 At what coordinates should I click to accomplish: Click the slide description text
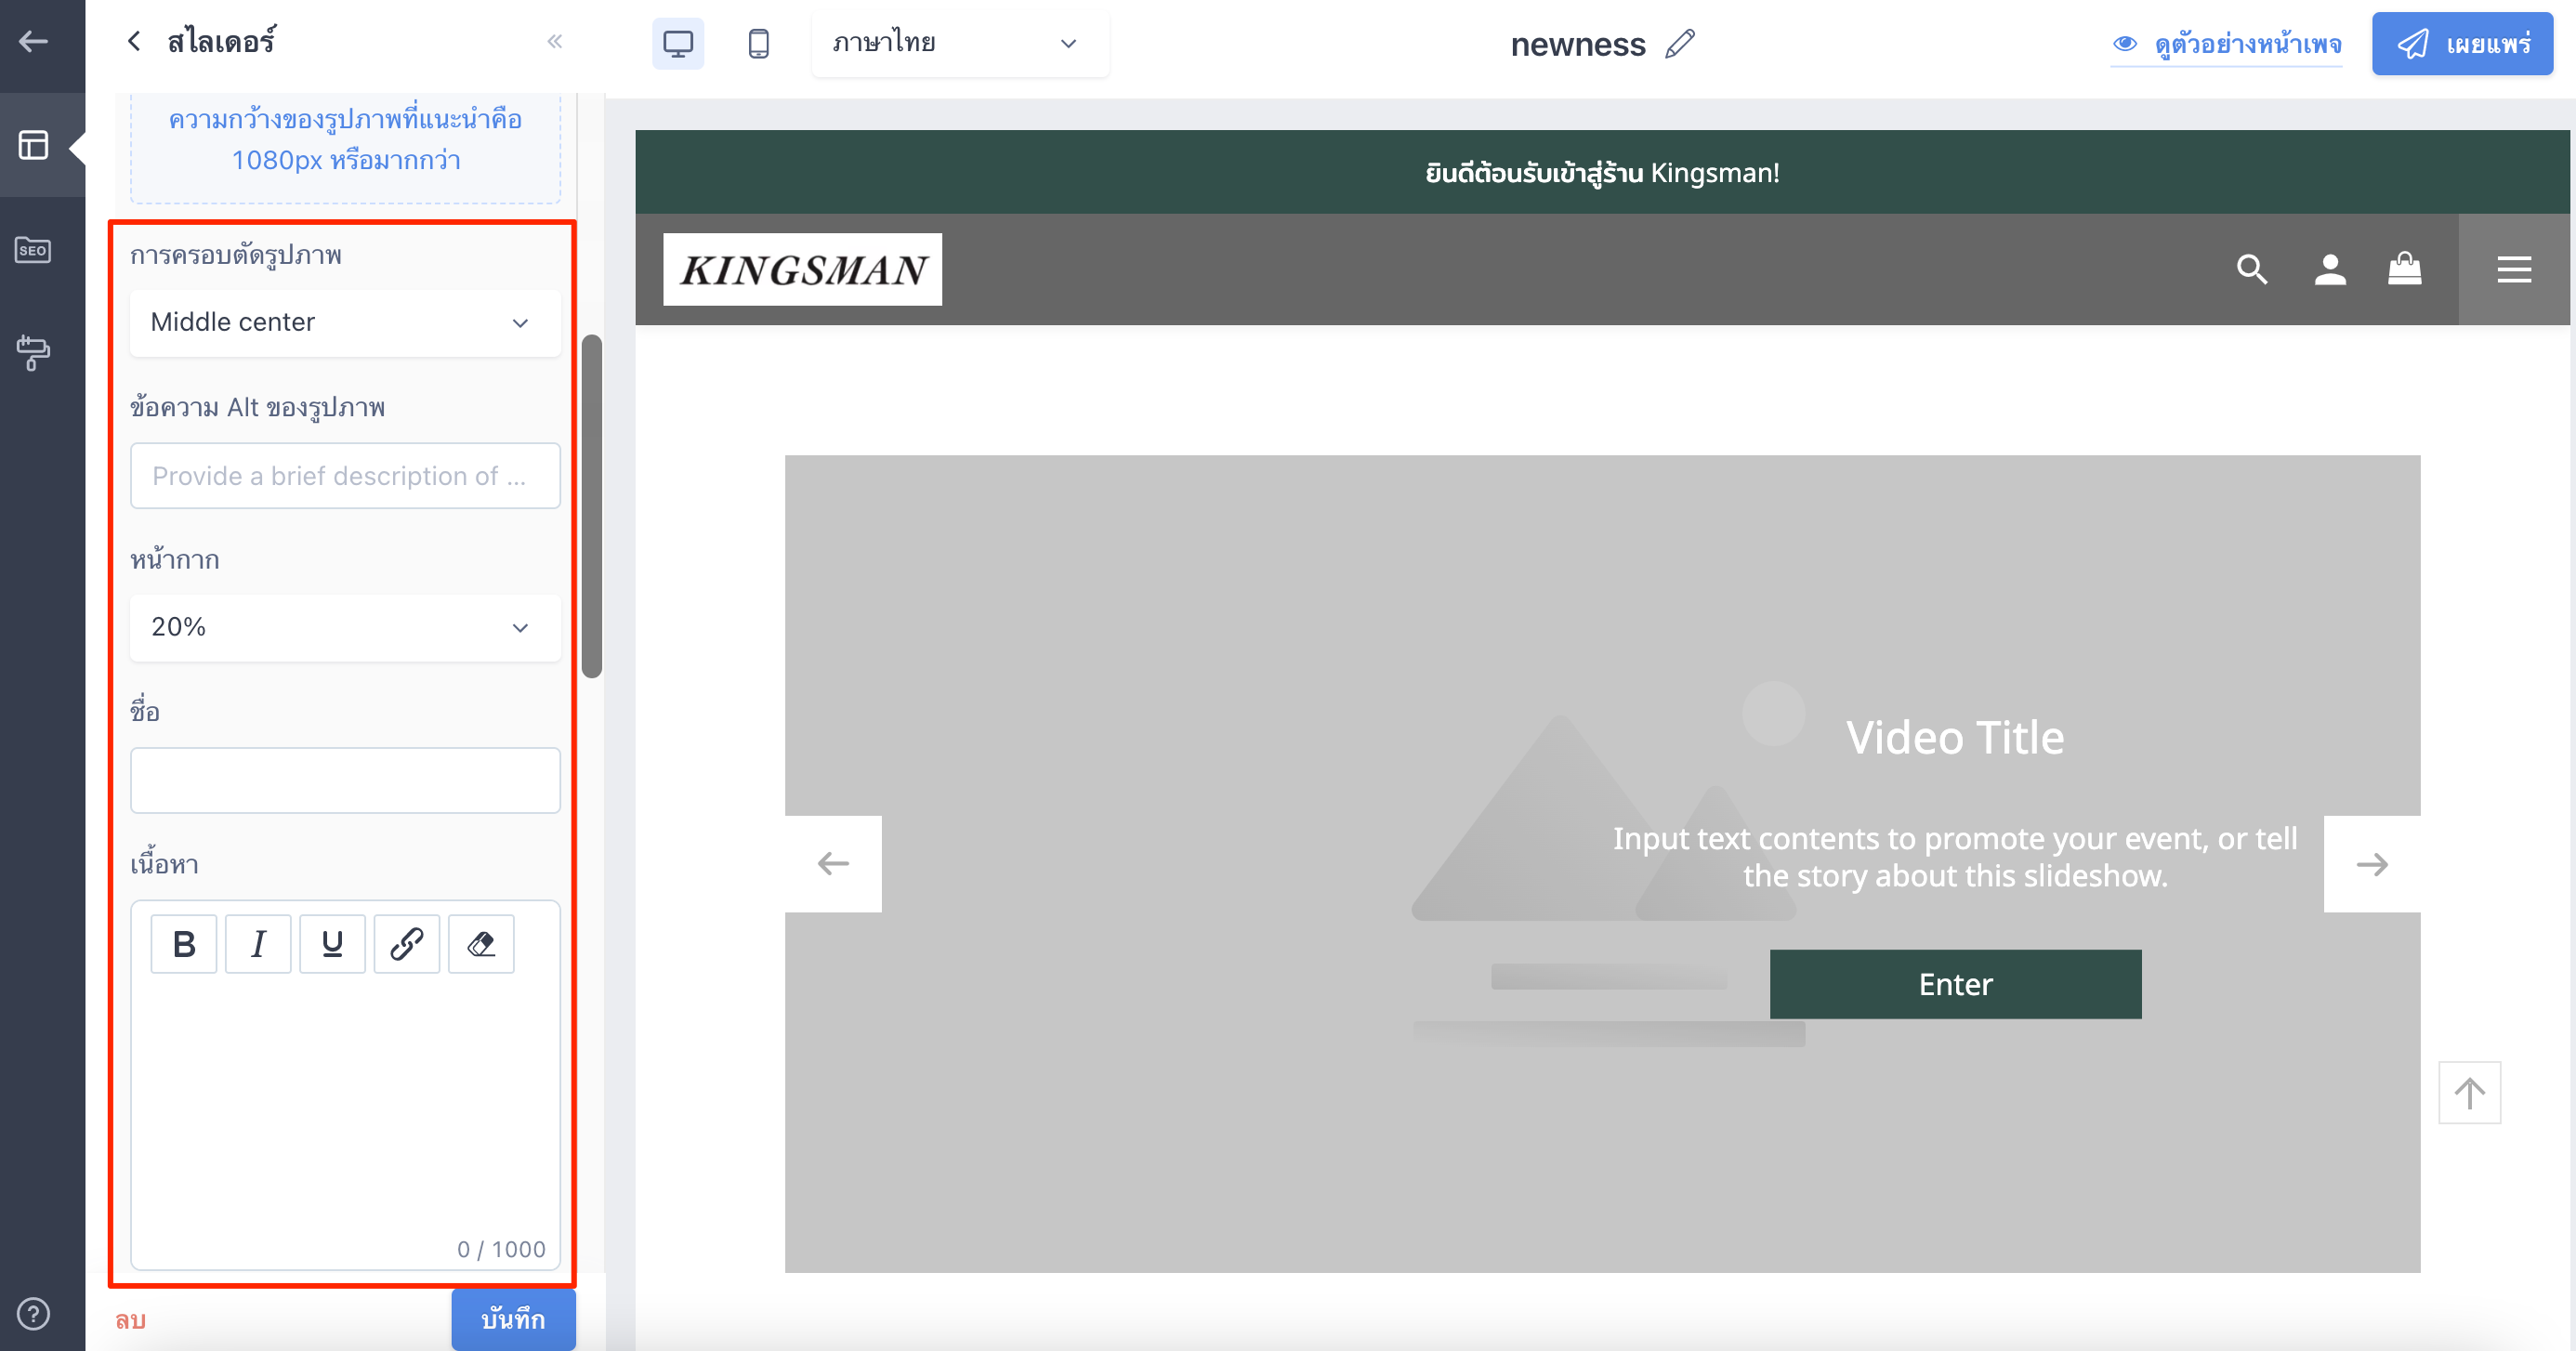coord(1955,857)
